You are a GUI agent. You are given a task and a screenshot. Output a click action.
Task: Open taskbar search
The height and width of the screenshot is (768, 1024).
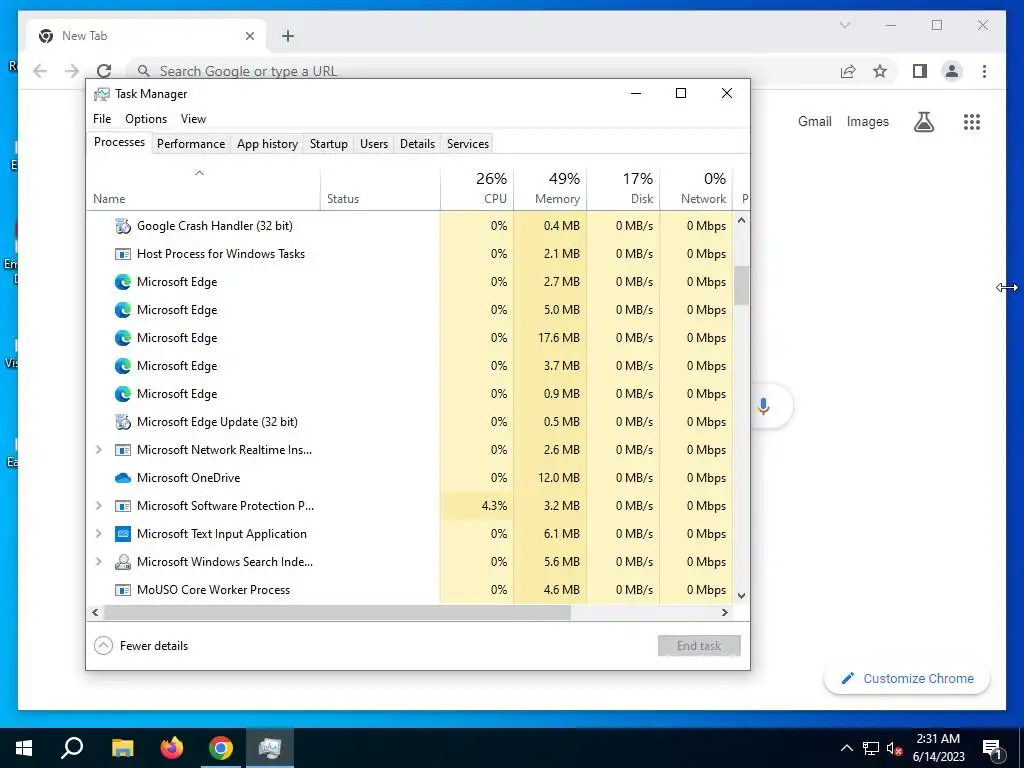72,748
